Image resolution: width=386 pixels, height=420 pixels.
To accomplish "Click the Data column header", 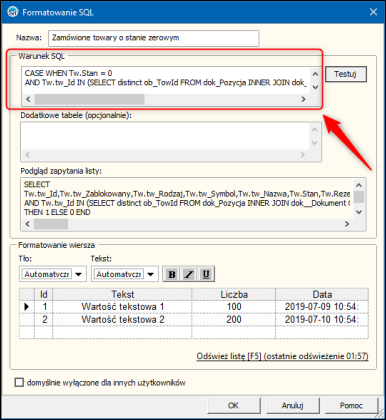I will coord(322,294).
